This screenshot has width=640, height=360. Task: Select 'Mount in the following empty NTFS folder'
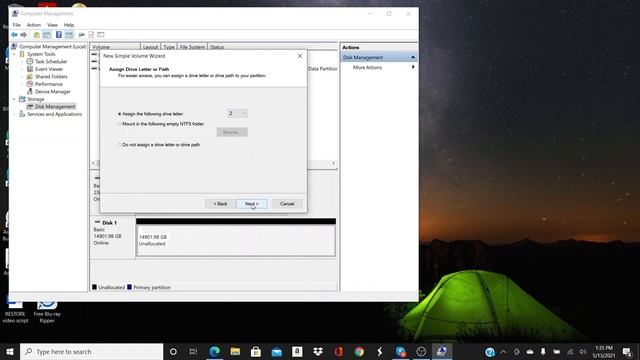point(119,124)
